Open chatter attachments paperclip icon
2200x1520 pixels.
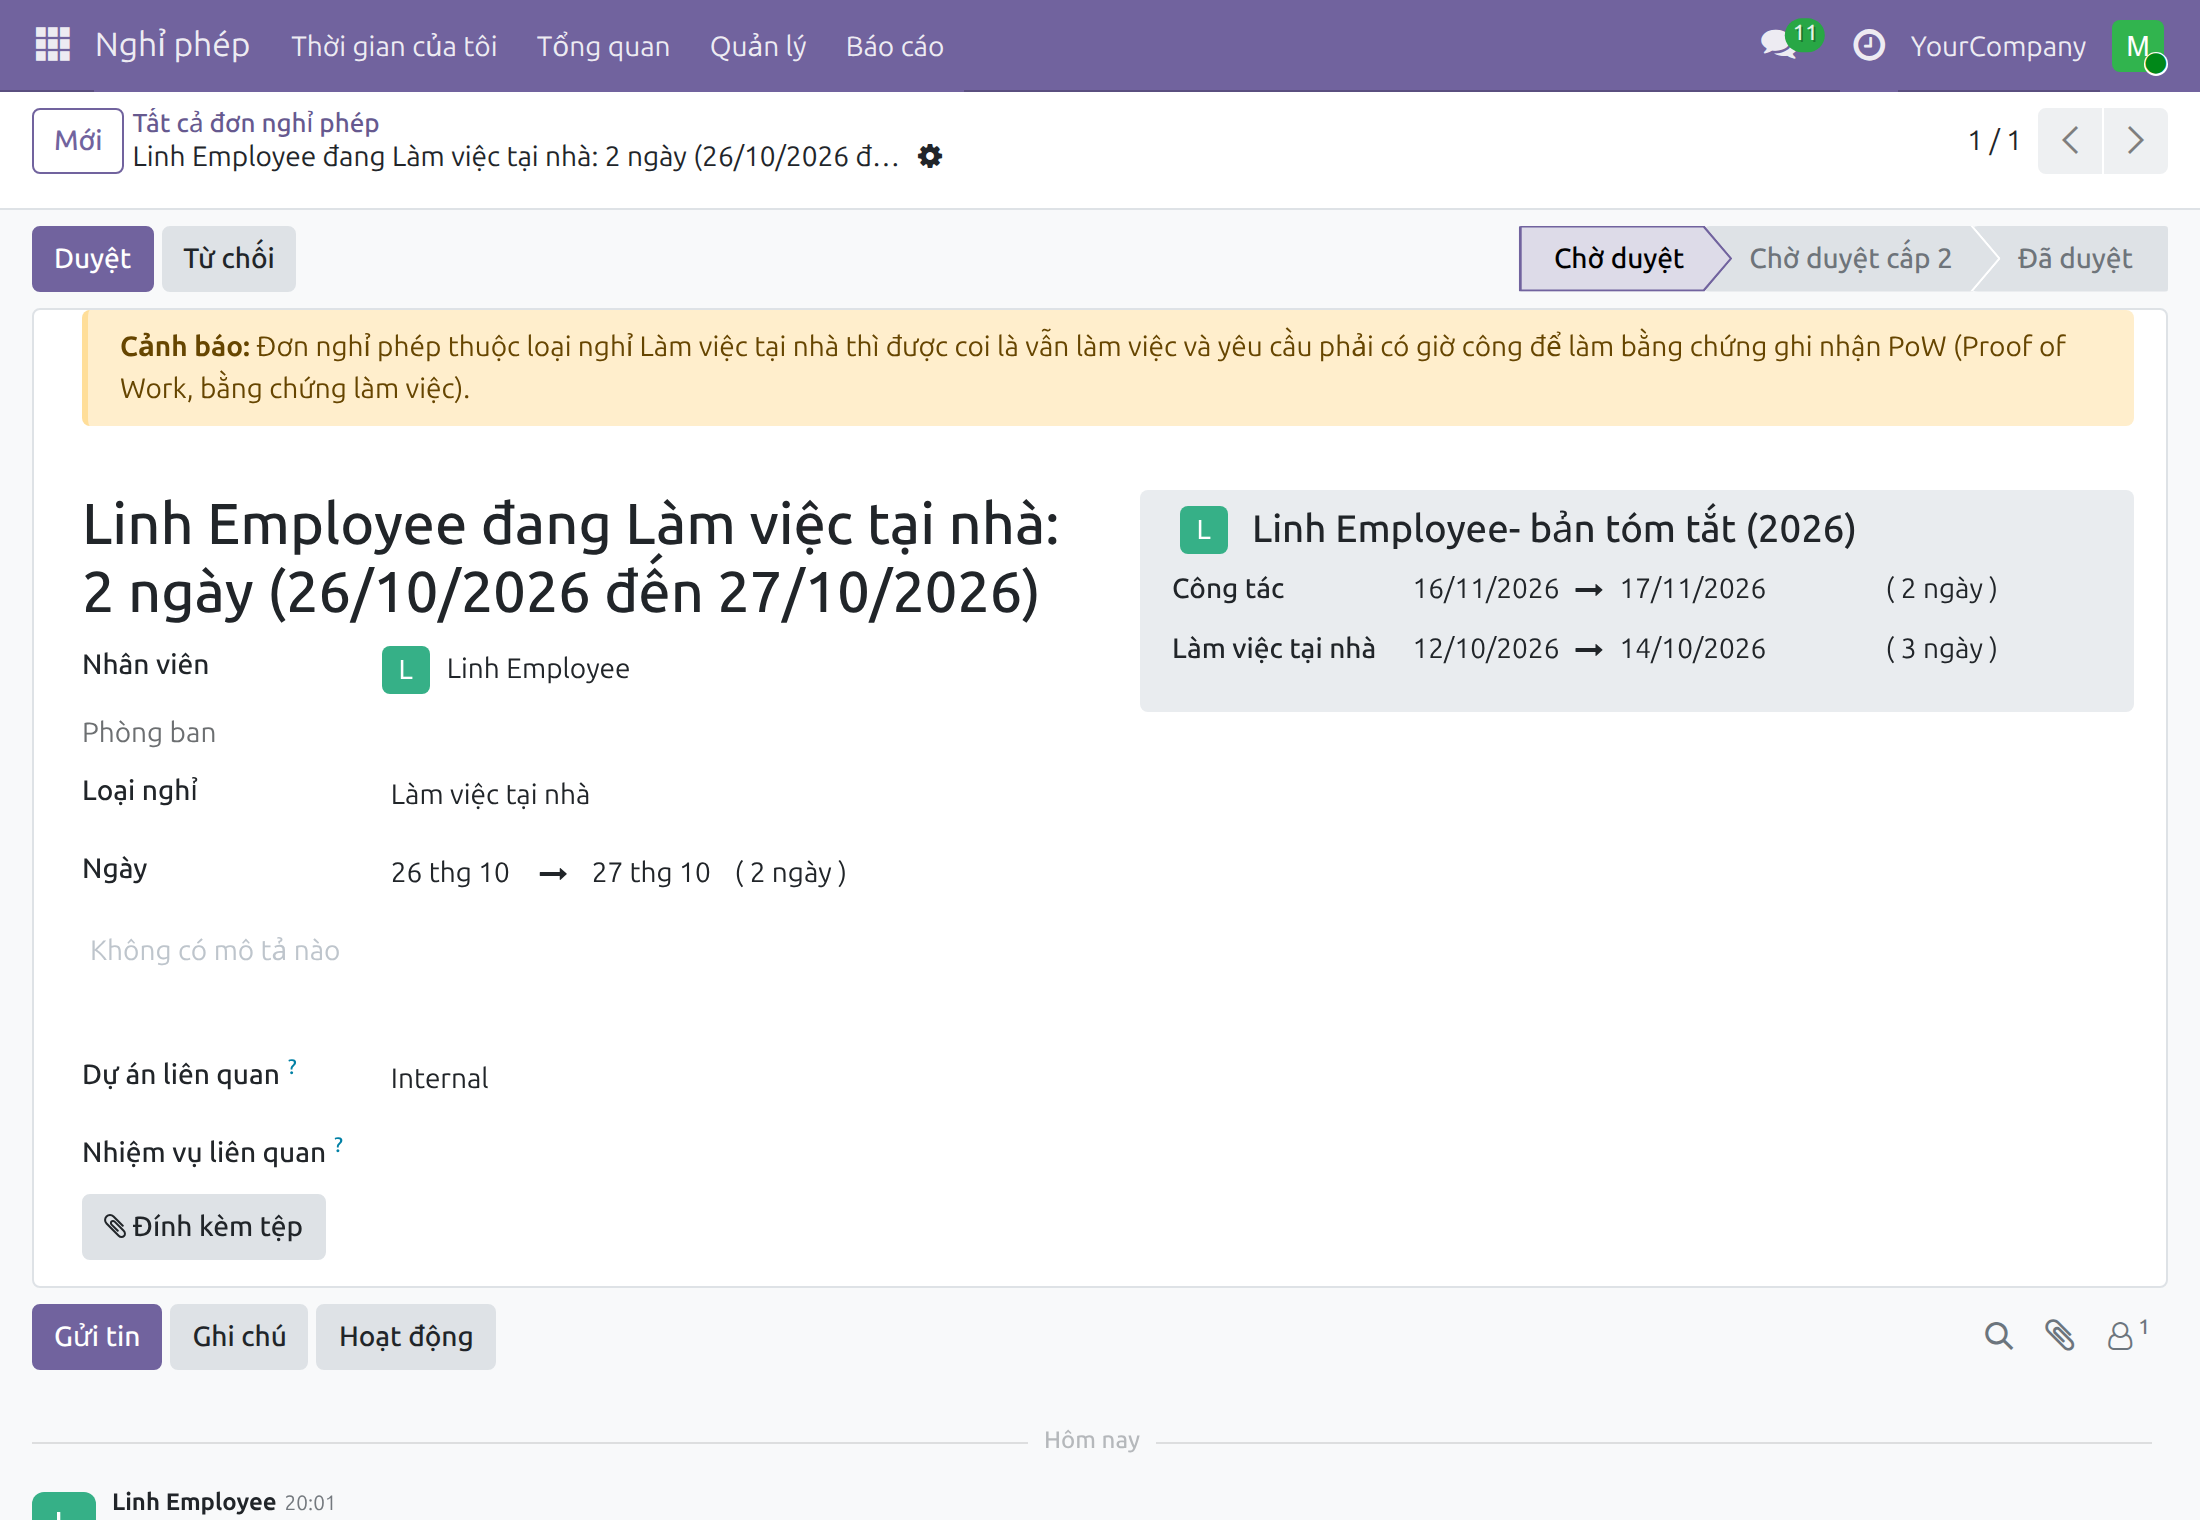point(2059,1336)
